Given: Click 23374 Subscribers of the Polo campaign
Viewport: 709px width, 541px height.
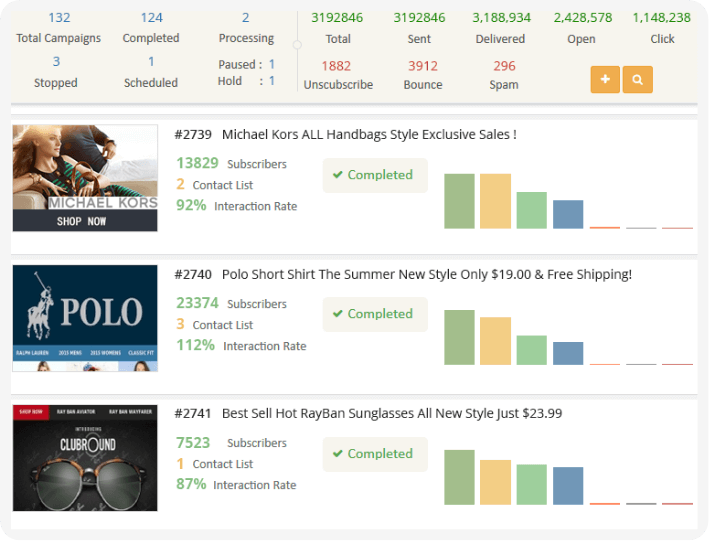Looking at the screenshot, I should click(231, 303).
